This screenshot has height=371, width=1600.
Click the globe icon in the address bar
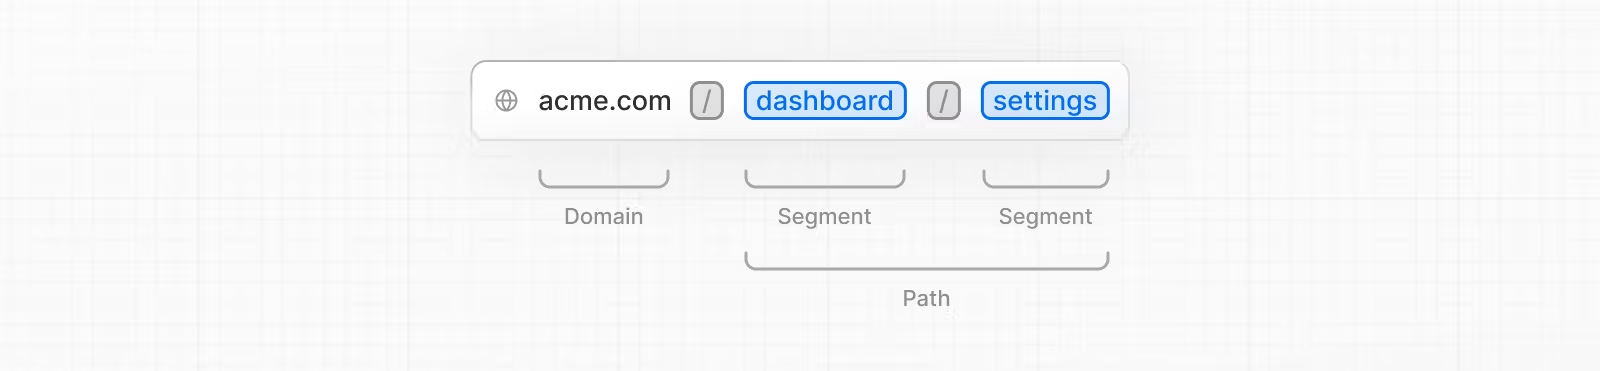pyautogui.click(x=507, y=101)
